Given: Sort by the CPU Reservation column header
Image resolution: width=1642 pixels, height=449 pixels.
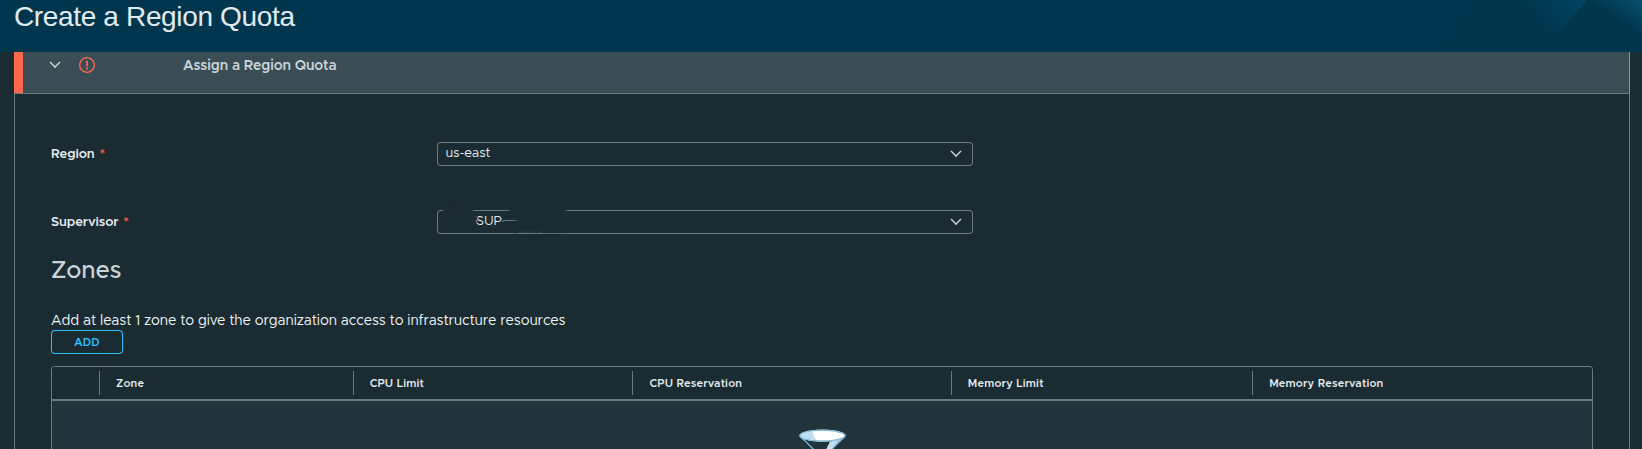Looking at the screenshot, I should pos(696,383).
